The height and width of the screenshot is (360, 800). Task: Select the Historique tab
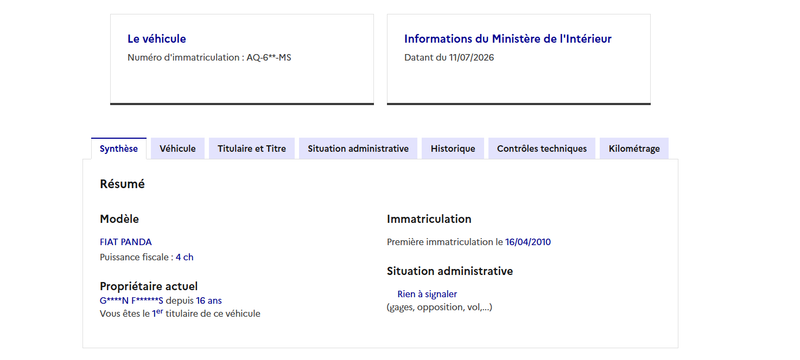coord(453,148)
